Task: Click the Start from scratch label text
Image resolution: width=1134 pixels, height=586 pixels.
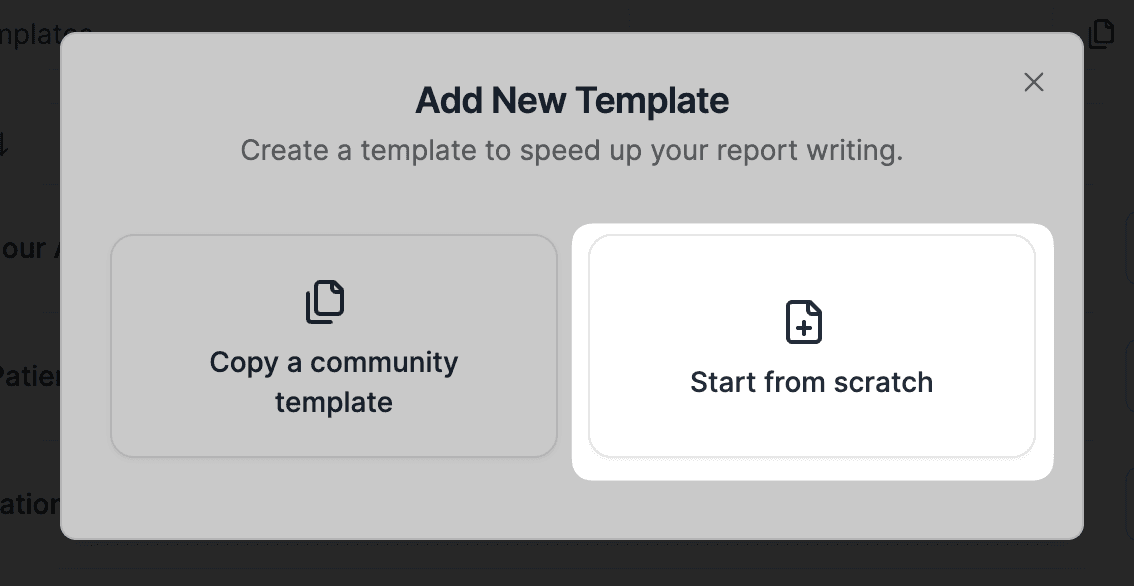Action: [x=811, y=382]
